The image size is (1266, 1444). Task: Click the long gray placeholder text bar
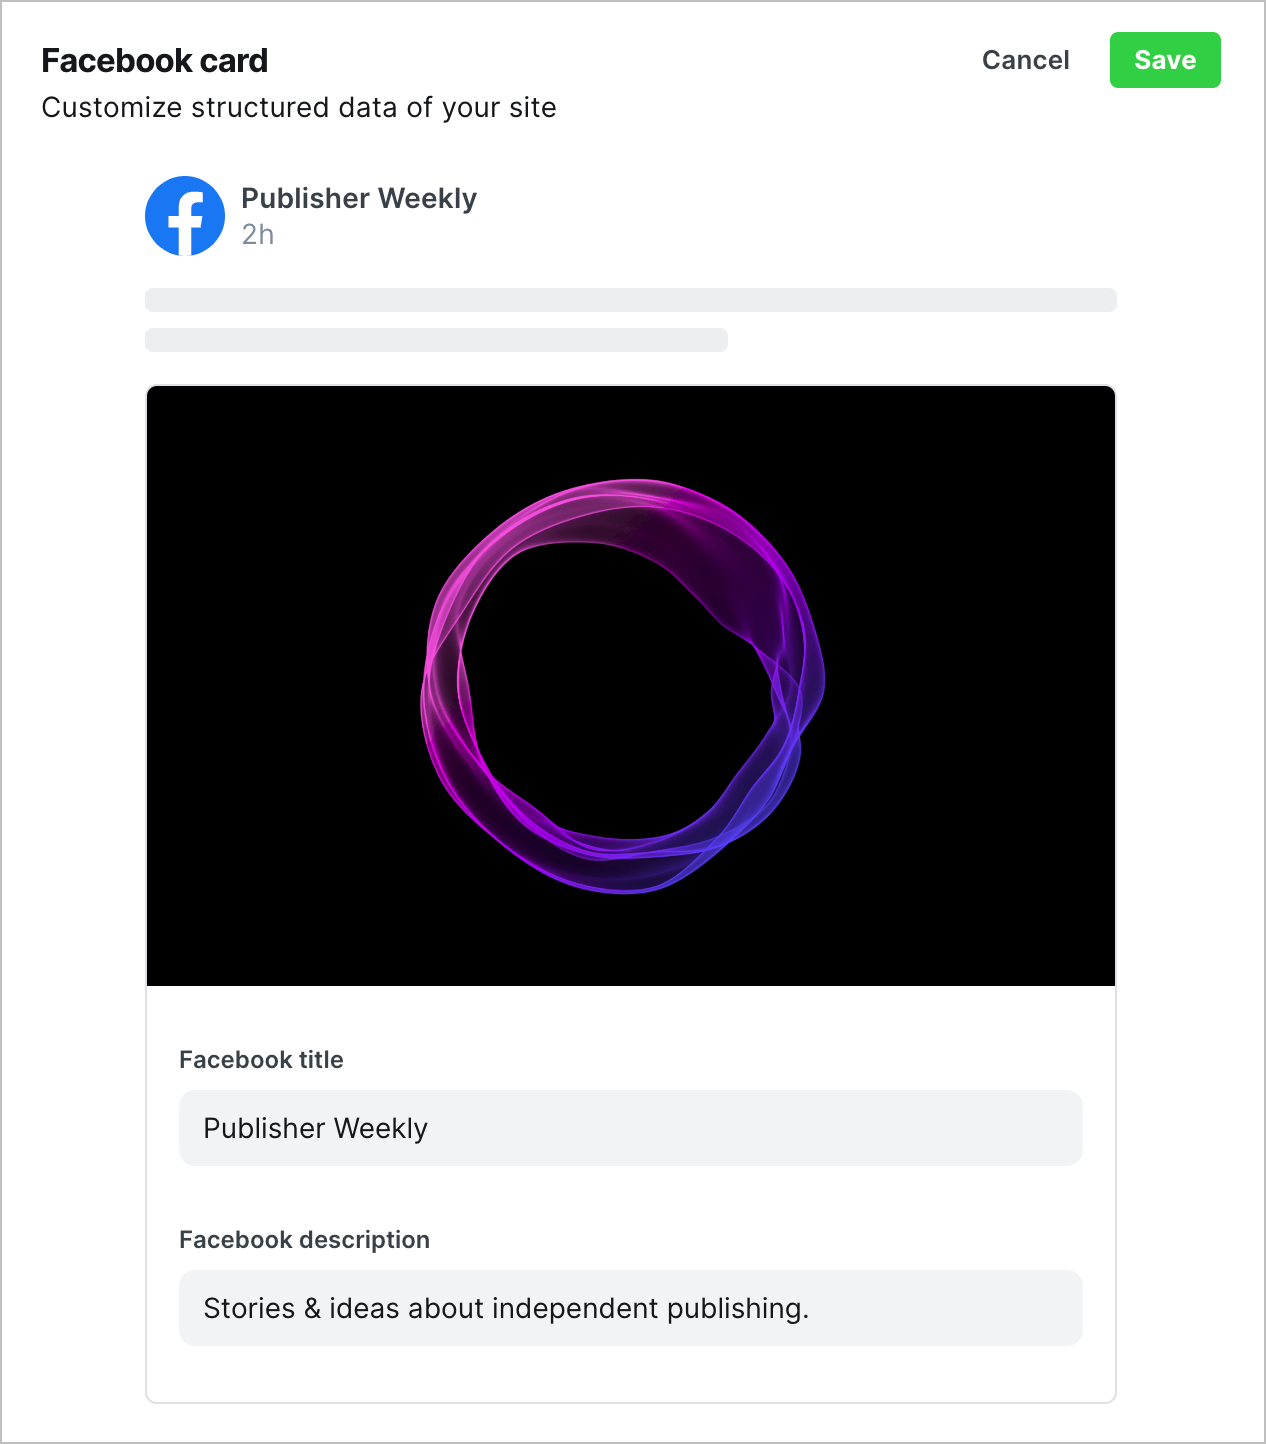pos(631,300)
